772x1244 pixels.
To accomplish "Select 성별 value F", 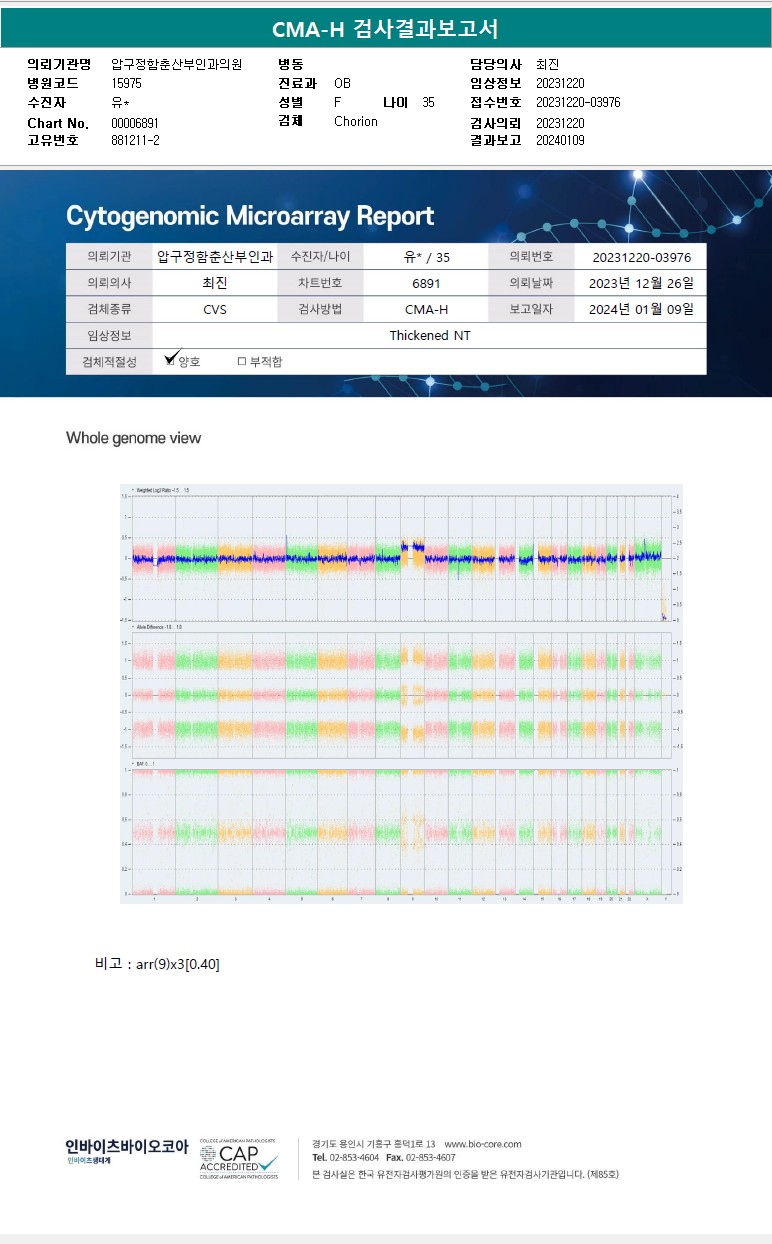I will (337, 102).
